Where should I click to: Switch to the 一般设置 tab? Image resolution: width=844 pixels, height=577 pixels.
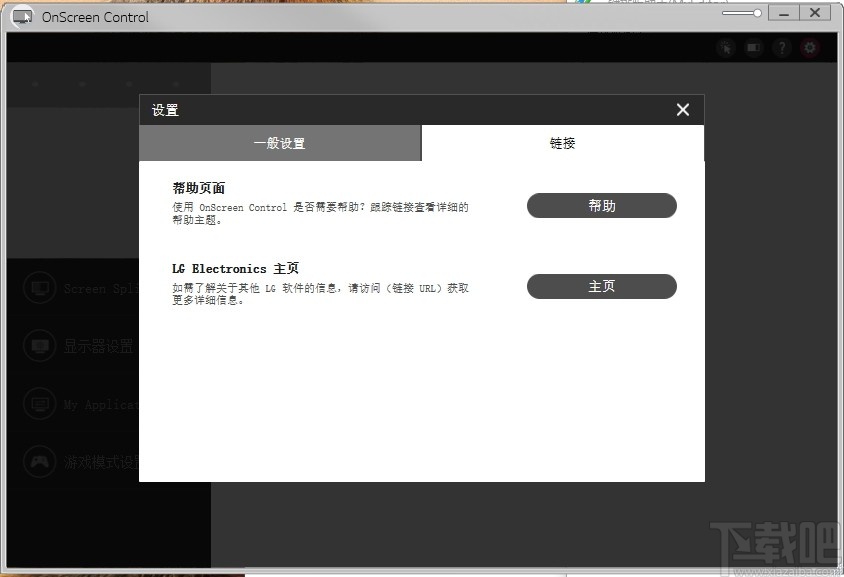280,143
